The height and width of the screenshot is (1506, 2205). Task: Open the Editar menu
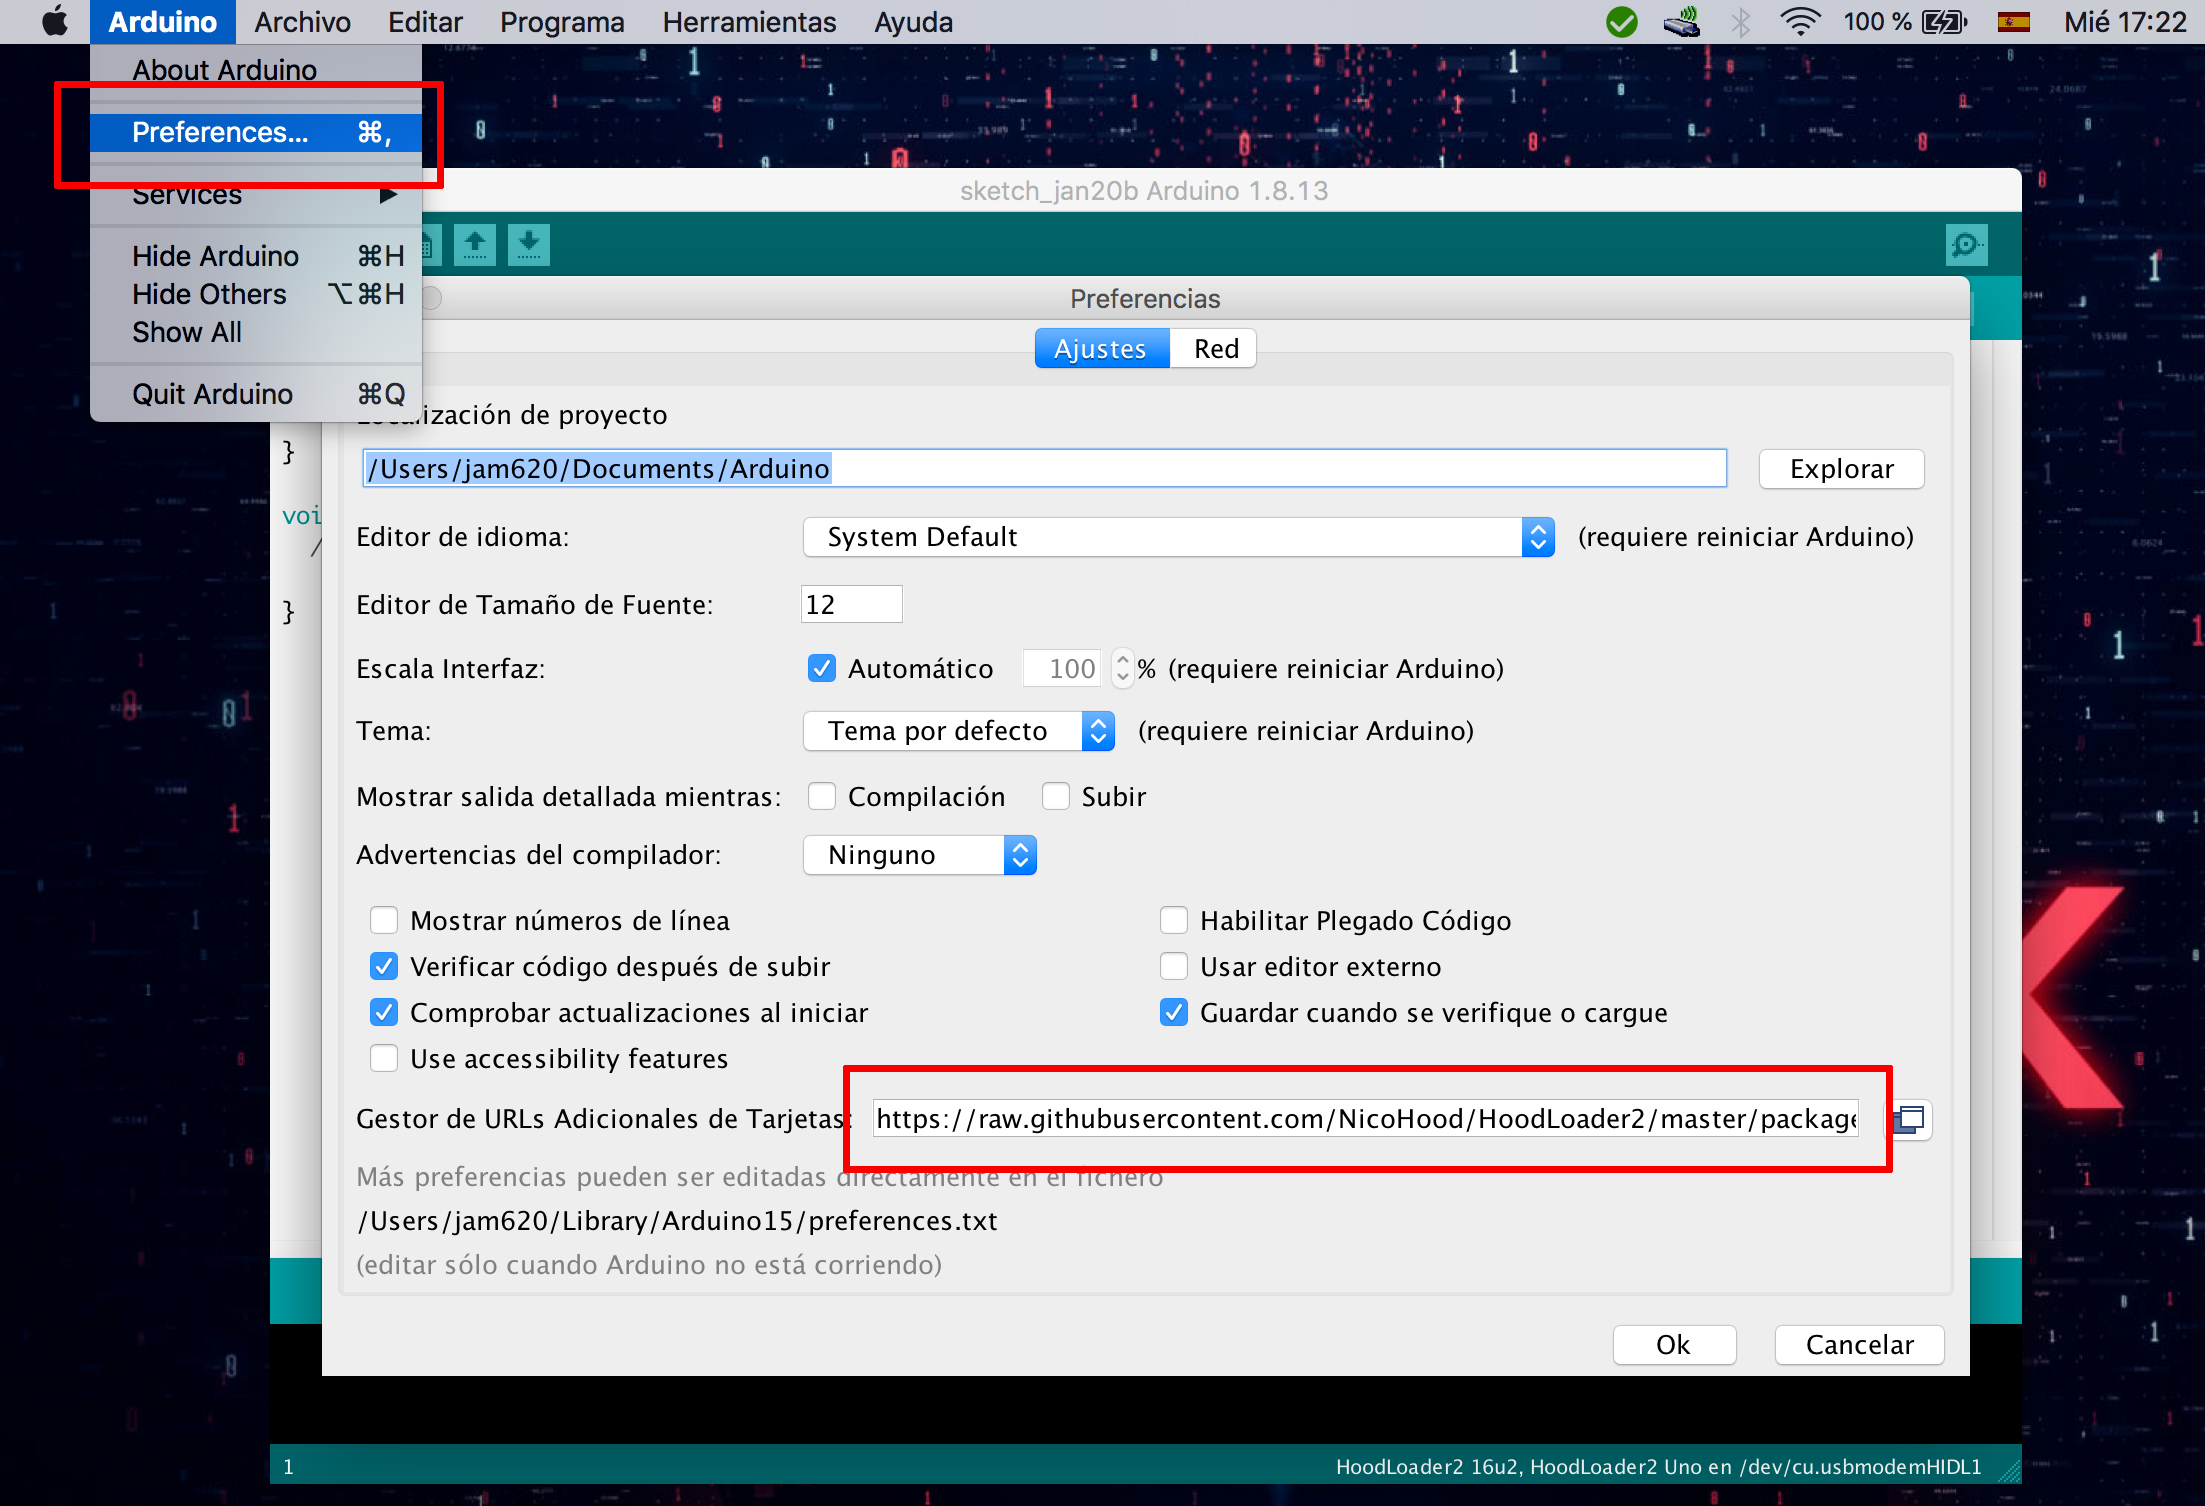pos(425,22)
